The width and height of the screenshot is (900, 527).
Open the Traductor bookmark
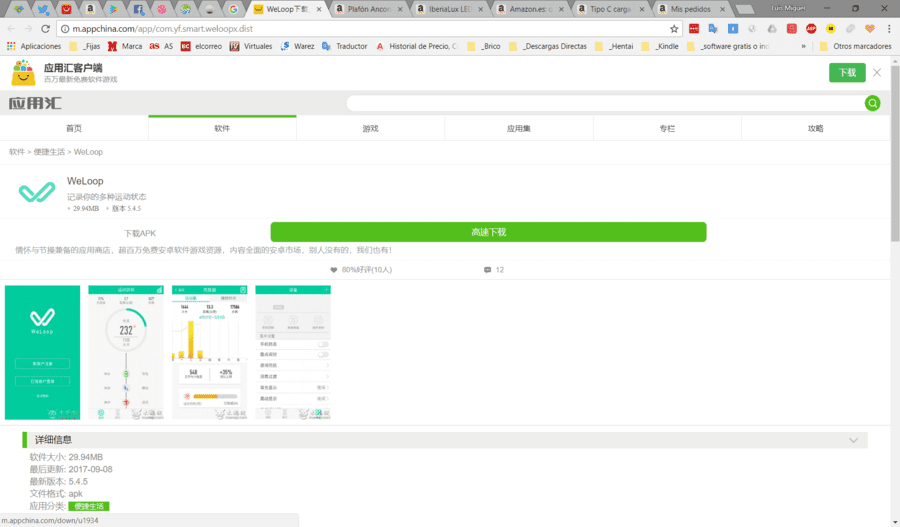[x=344, y=46]
